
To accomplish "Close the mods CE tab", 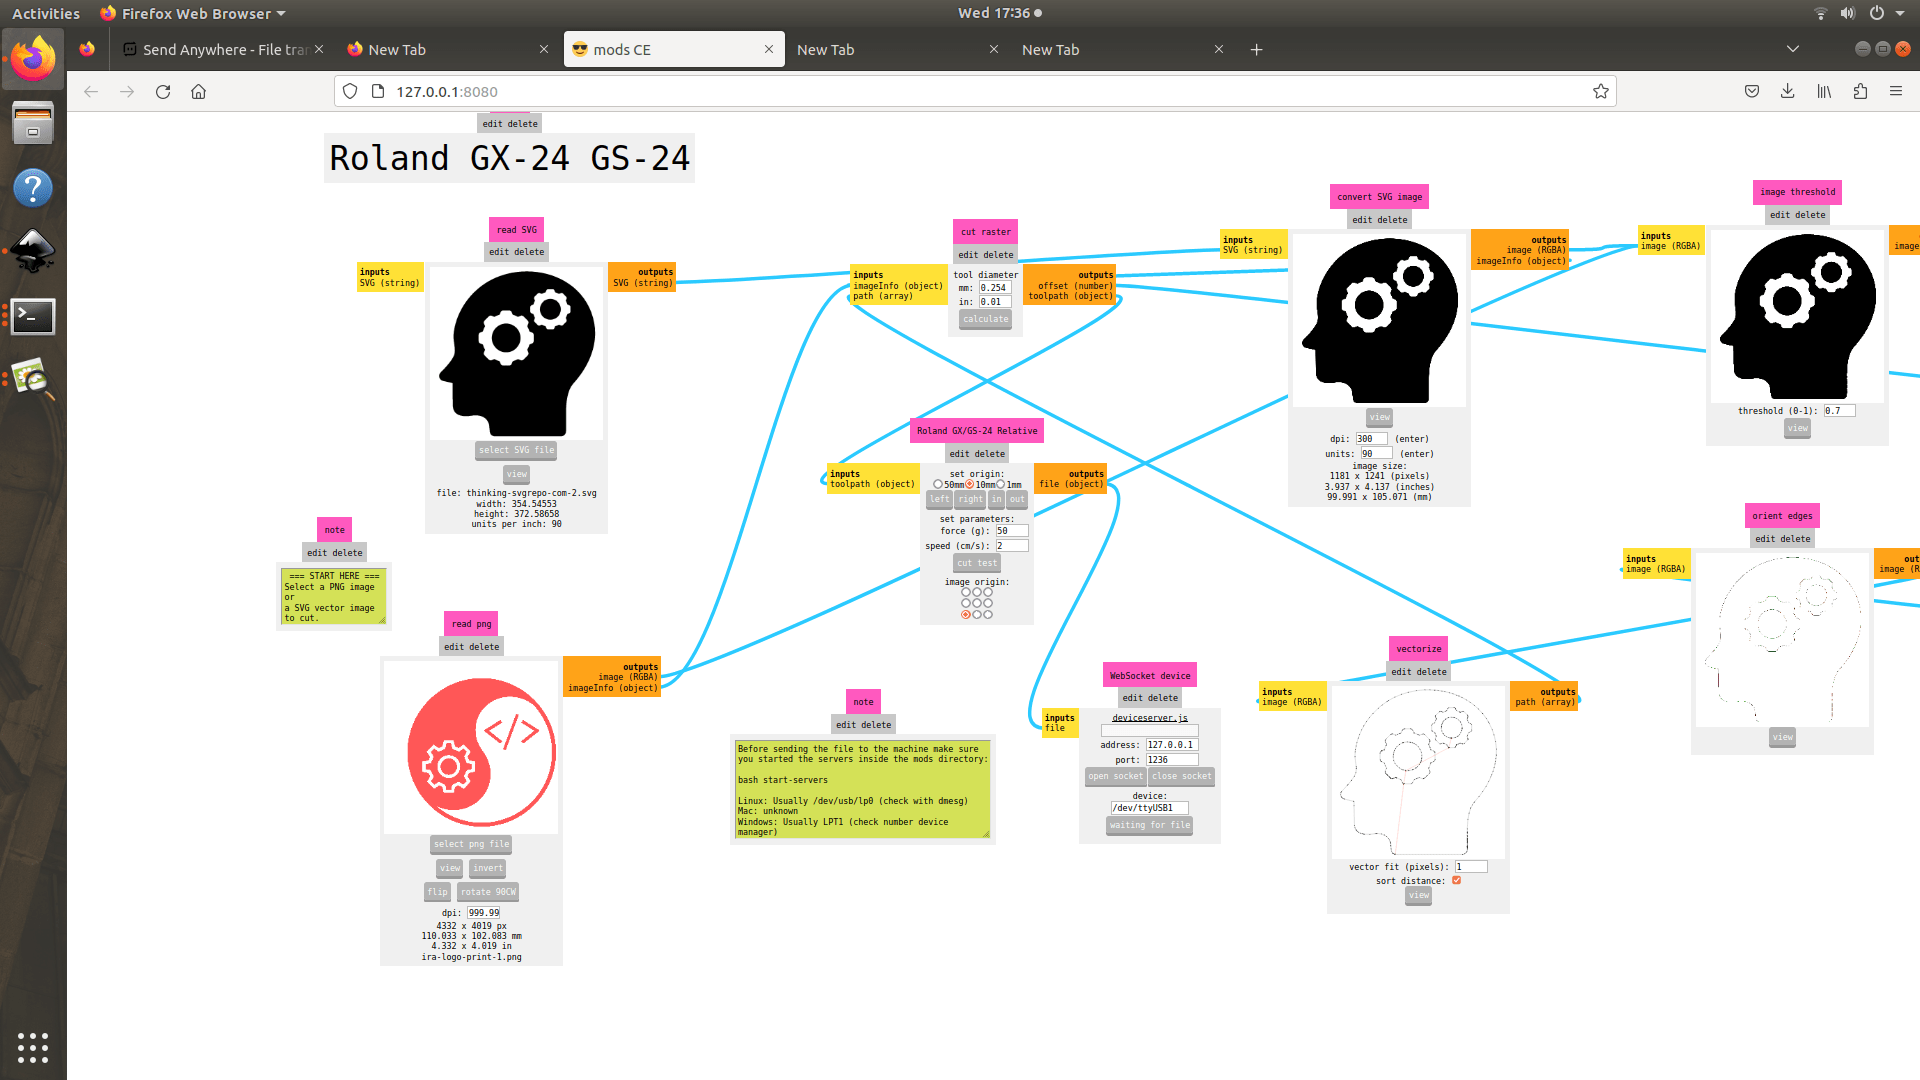I will point(769,49).
